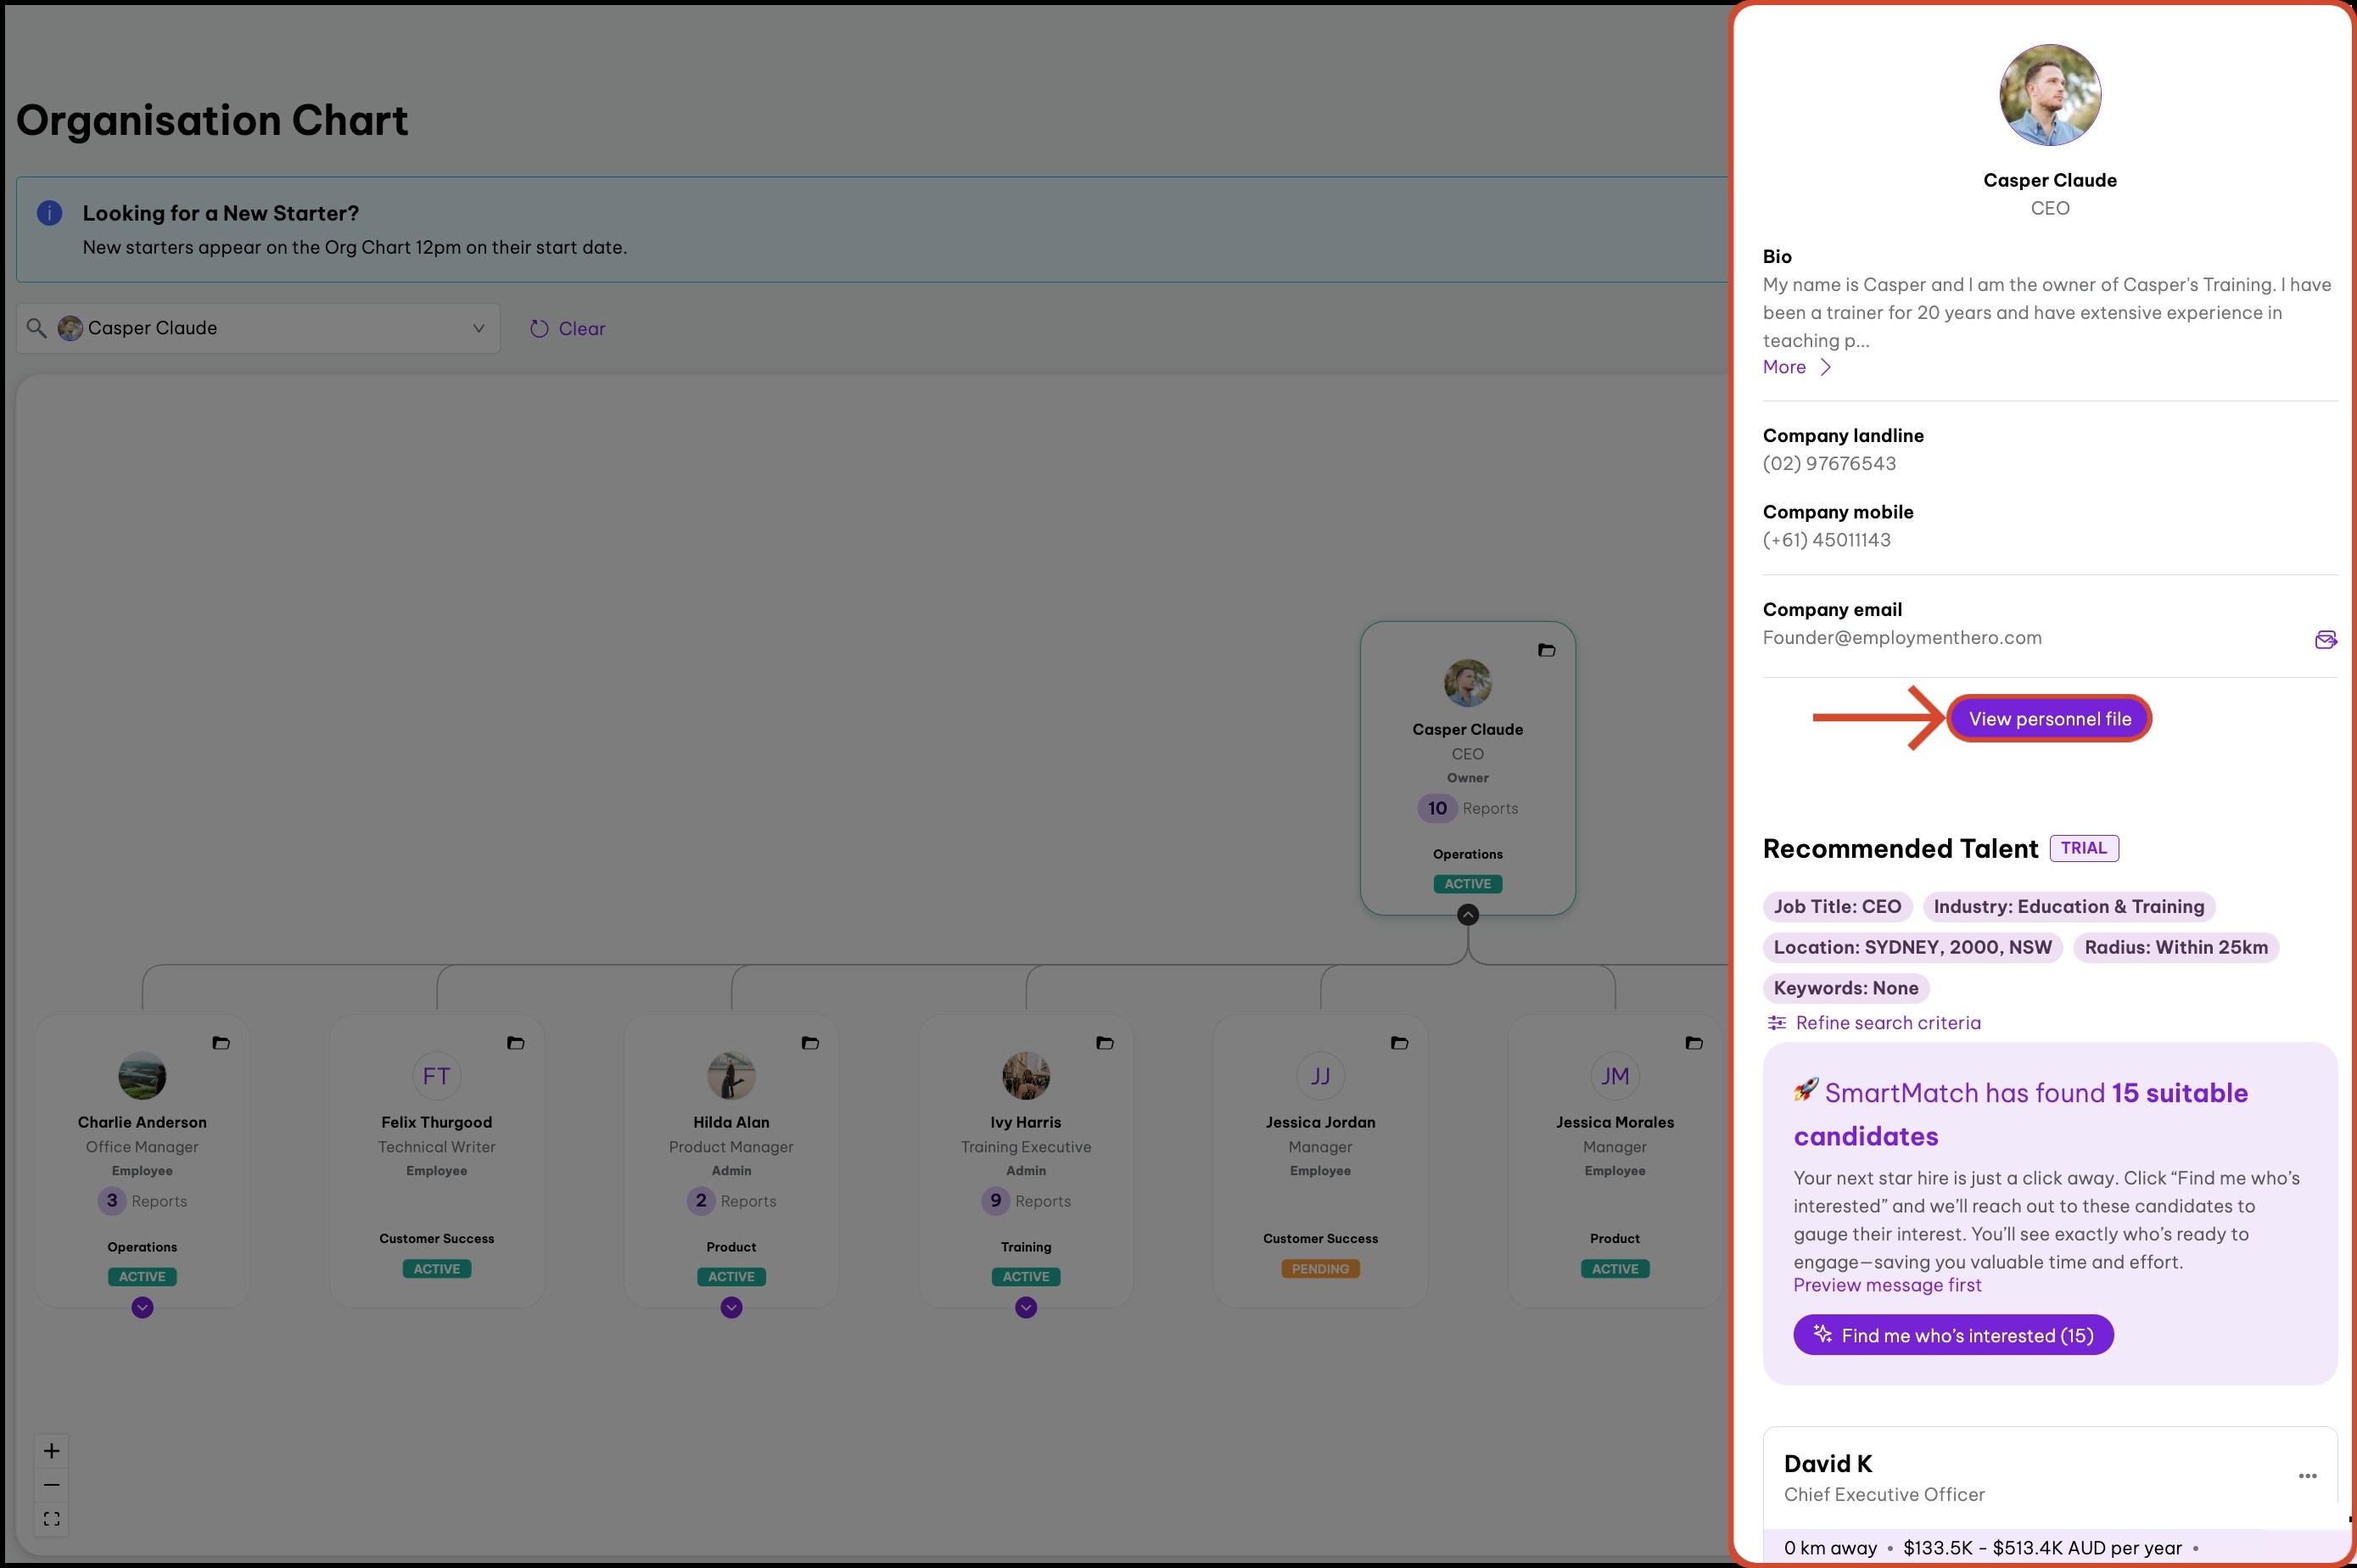Click Casper Claude's profile photo in the panel
The image size is (2357, 1568).
click(x=2049, y=95)
